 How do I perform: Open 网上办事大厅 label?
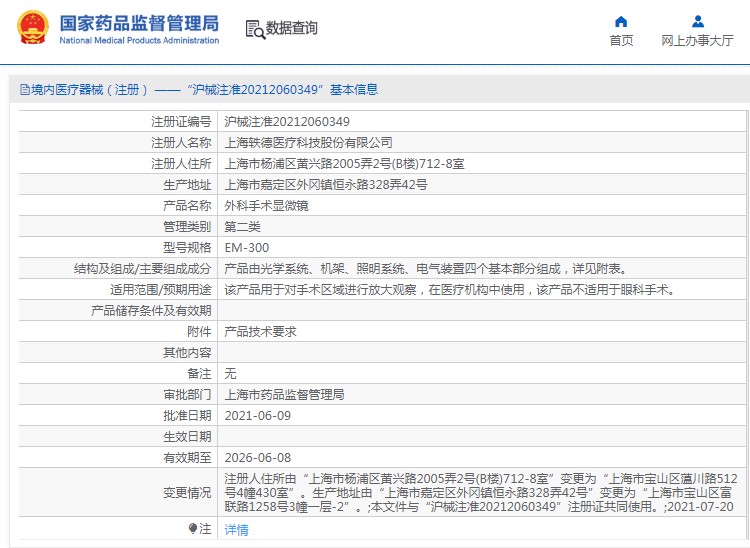pos(697,41)
